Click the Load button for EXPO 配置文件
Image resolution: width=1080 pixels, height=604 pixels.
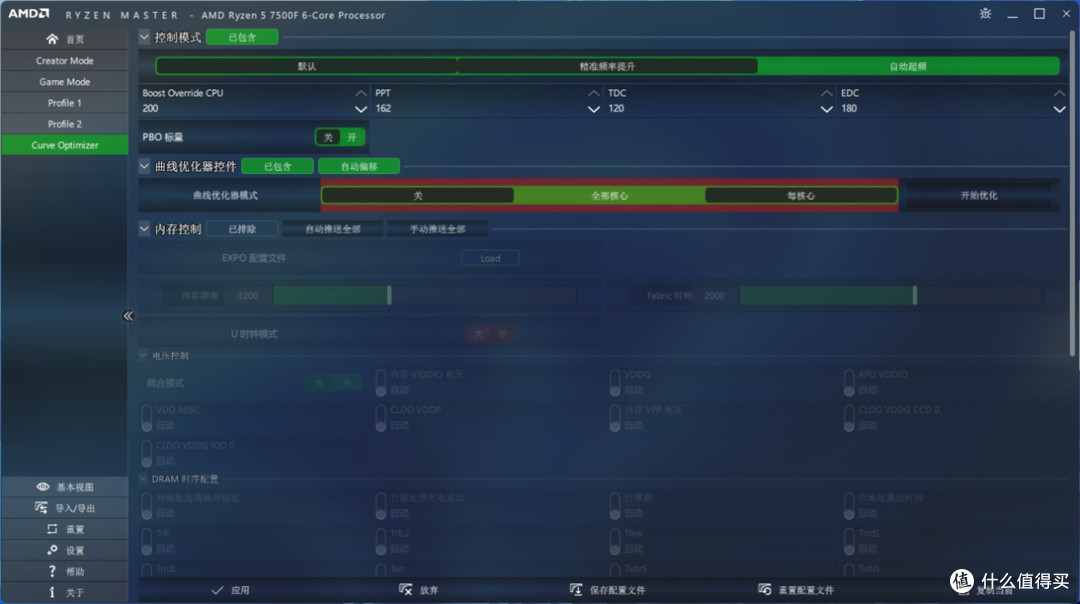pyautogui.click(x=490, y=258)
